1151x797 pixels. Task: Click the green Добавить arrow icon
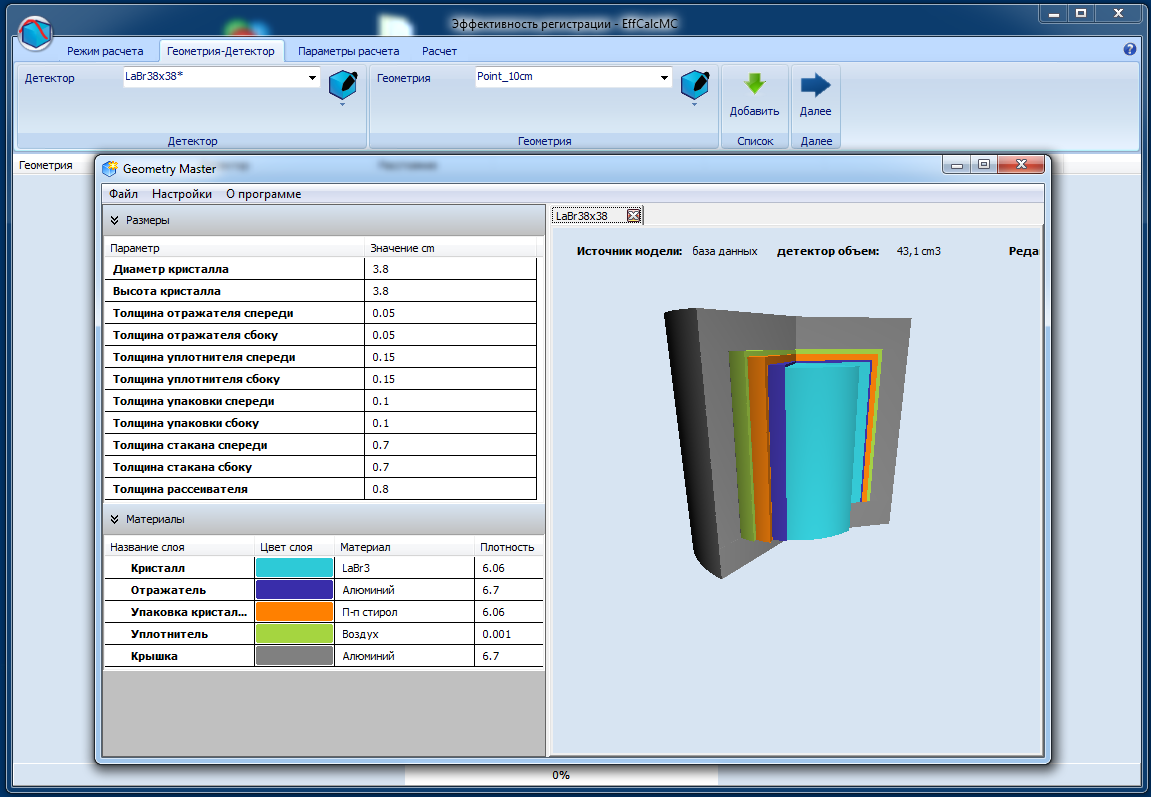[754, 85]
